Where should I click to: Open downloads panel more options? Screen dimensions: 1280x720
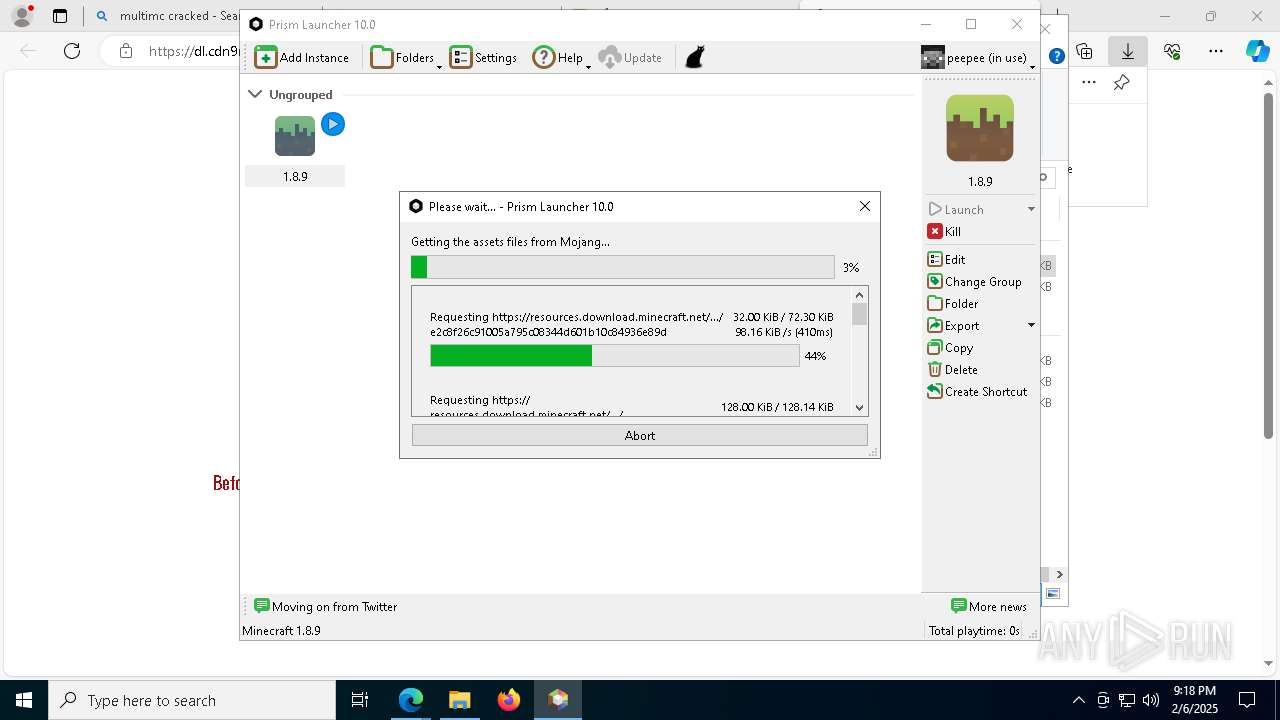(1089, 83)
